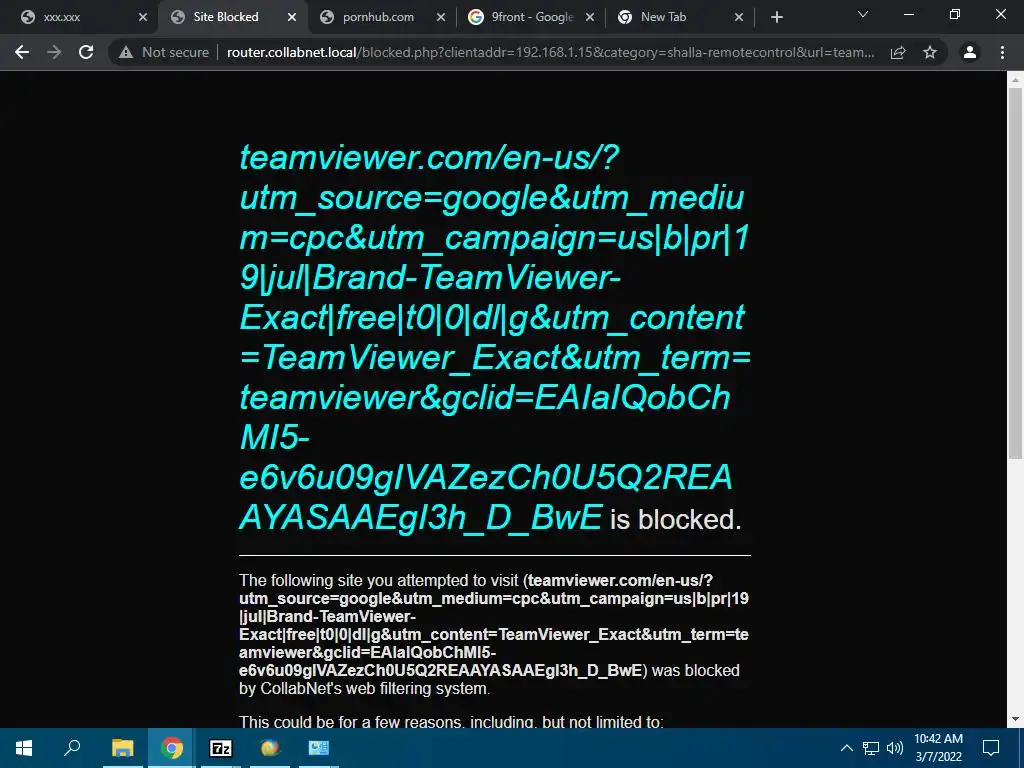Open the rightmost pinned taskbar app
Image resolution: width=1024 pixels, height=768 pixels.
point(319,748)
